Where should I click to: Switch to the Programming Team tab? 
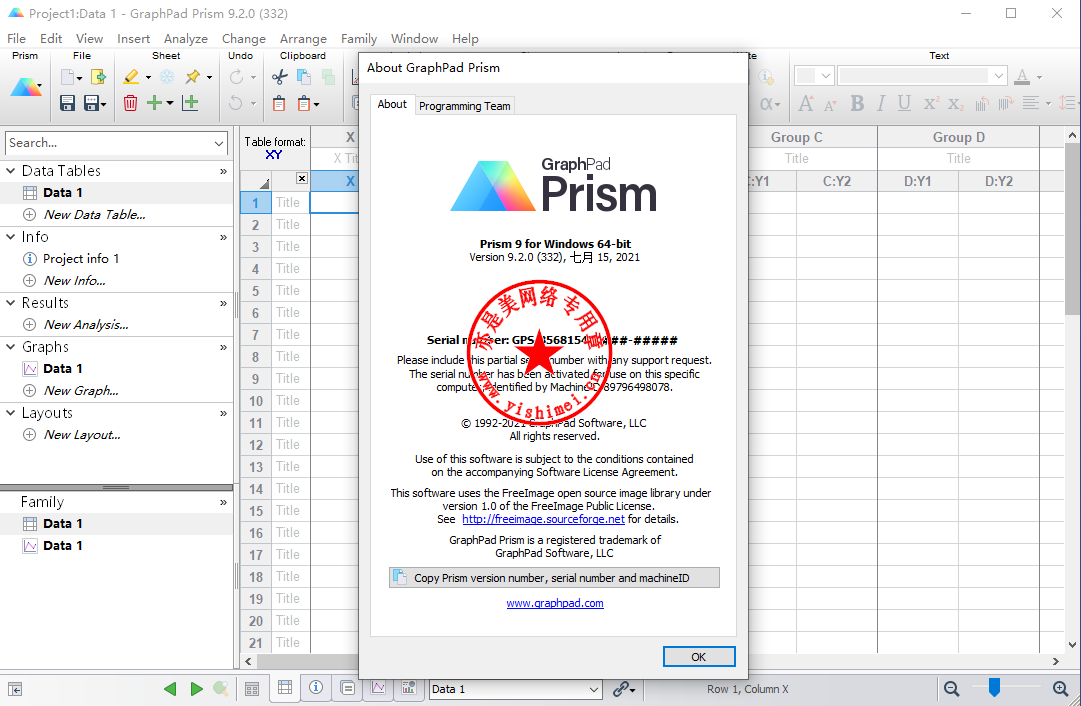pyautogui.click(x=465, y=105)
